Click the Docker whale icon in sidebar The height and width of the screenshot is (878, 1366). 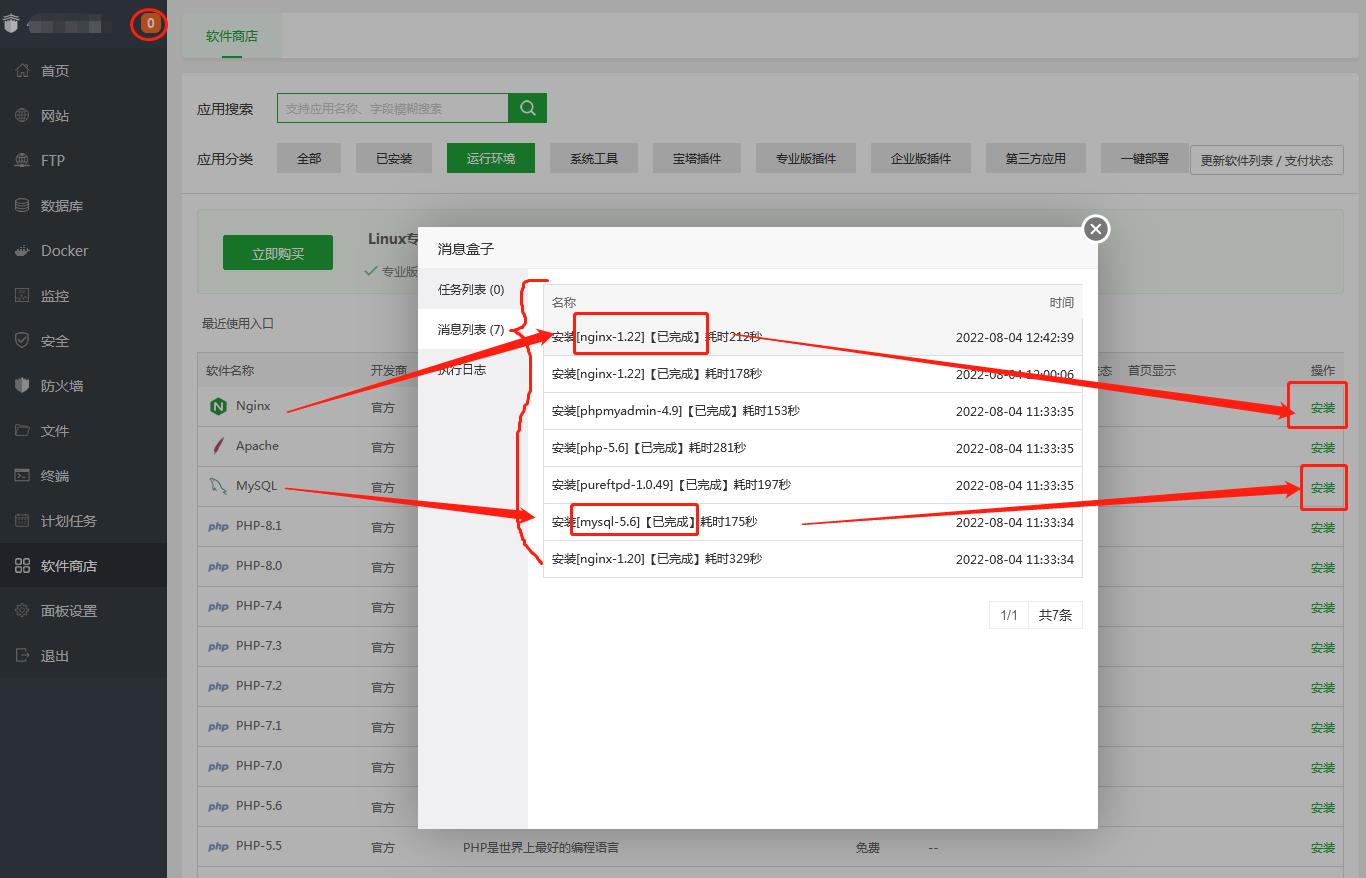(23, 251)
